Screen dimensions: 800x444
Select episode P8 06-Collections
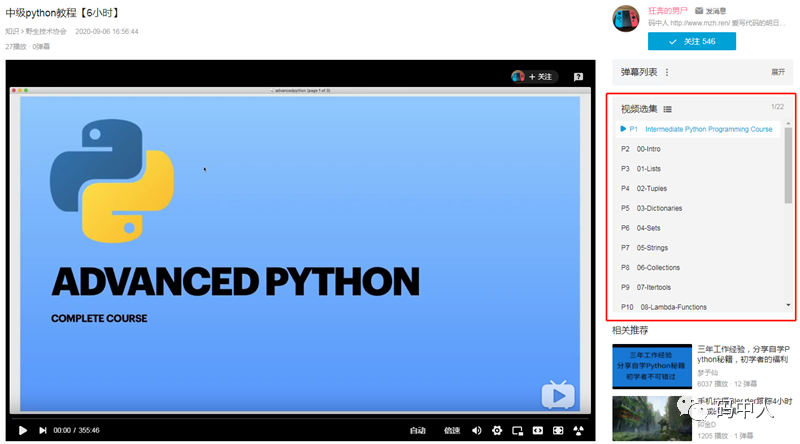697,267
